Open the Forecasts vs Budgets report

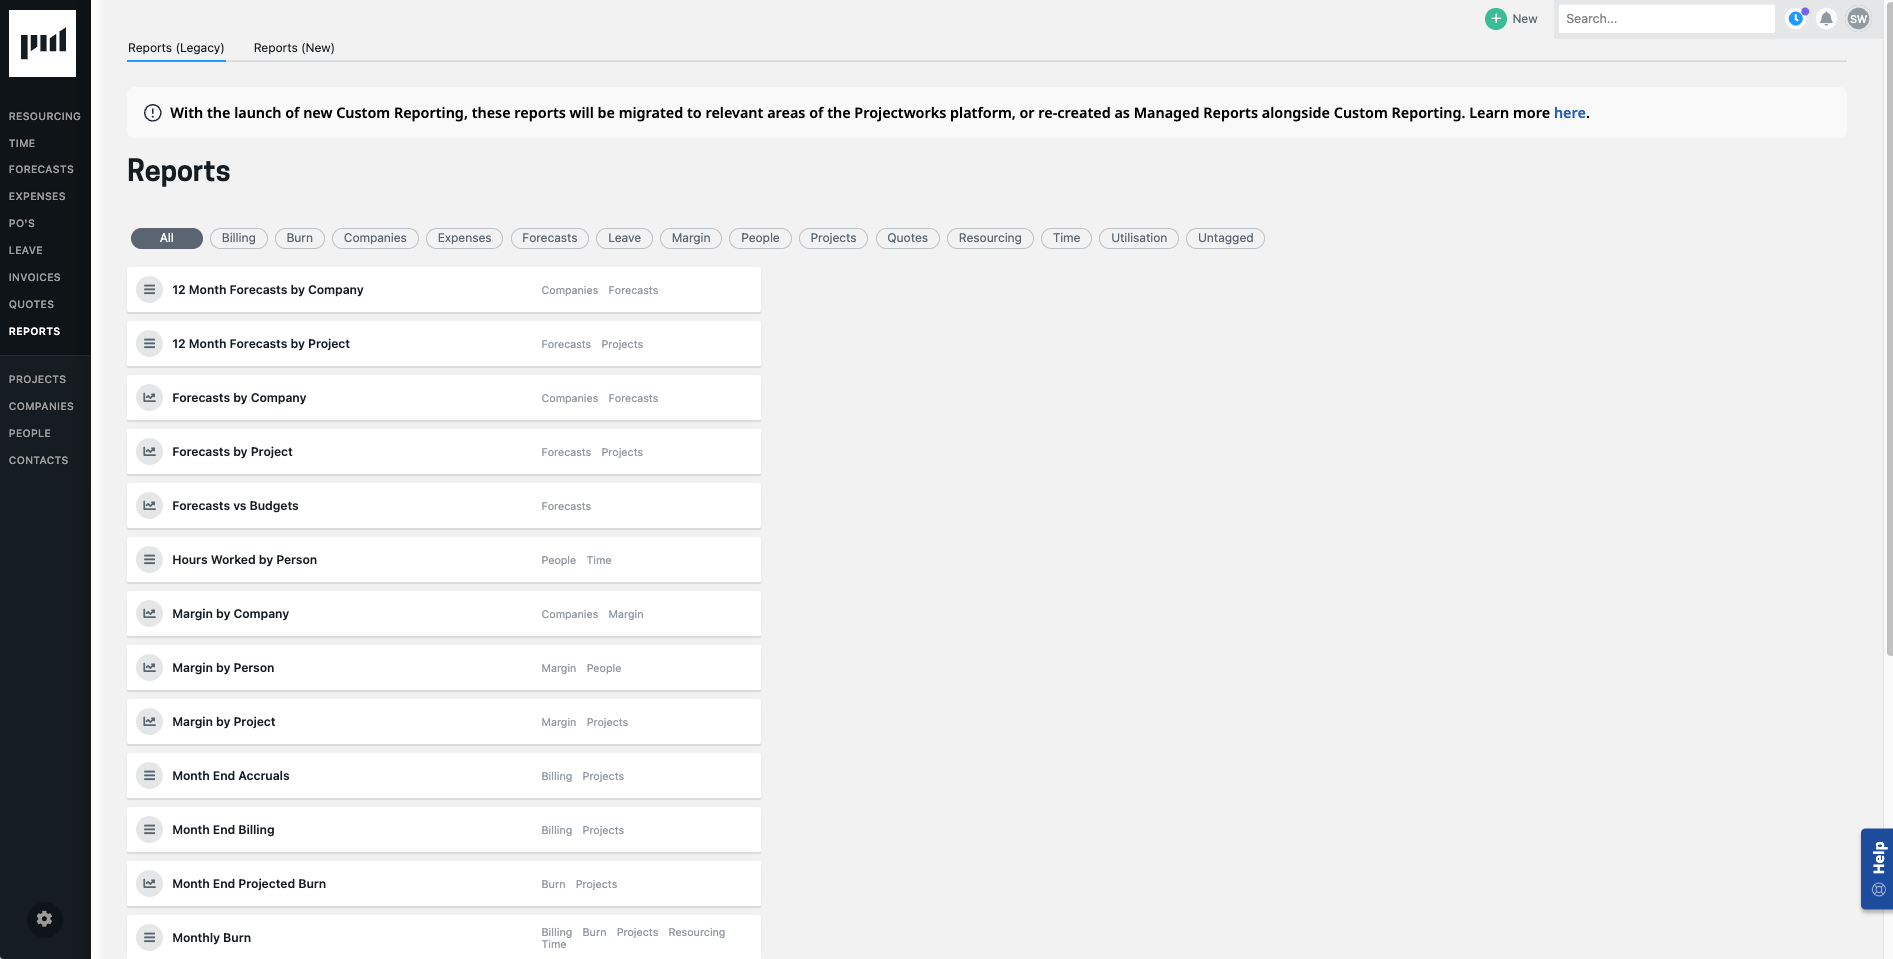(x=444, y=506)
